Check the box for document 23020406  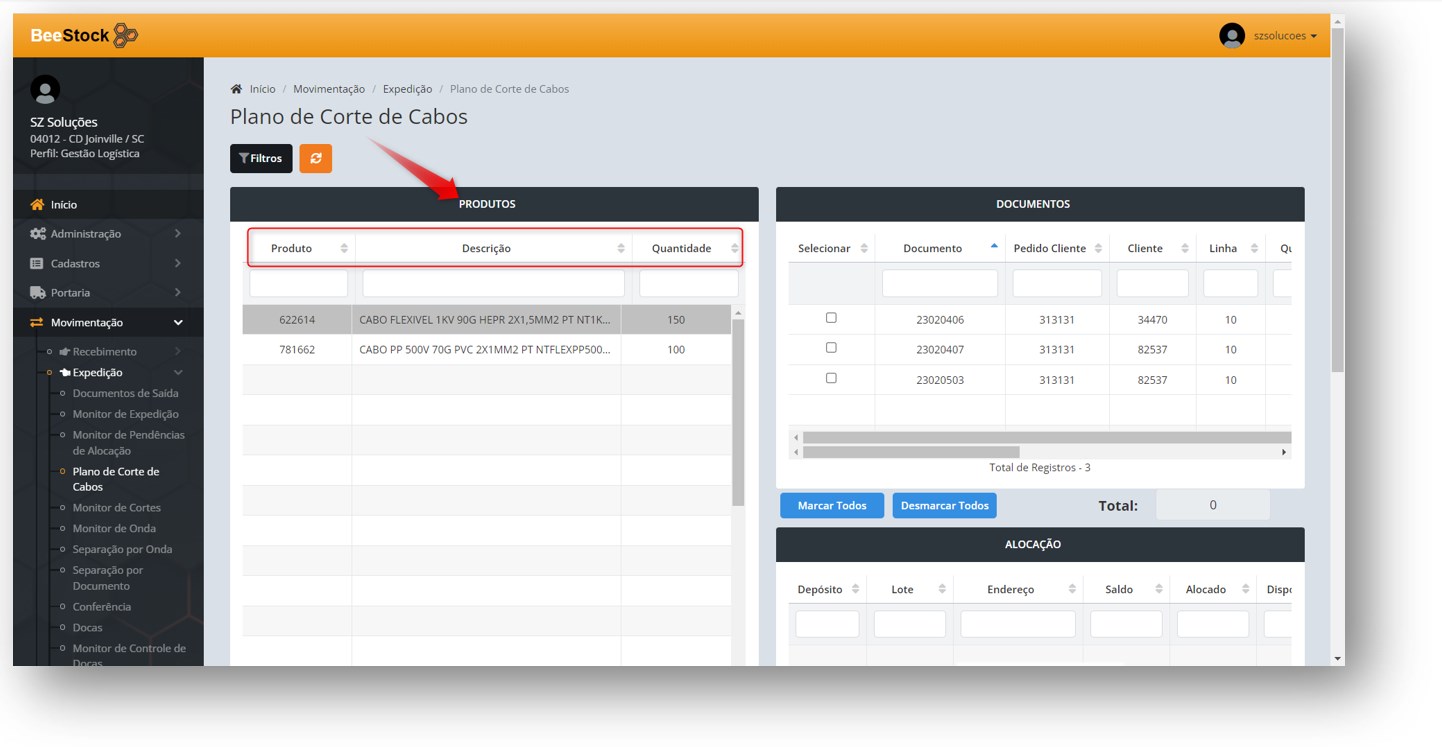(x=831, y=318)
